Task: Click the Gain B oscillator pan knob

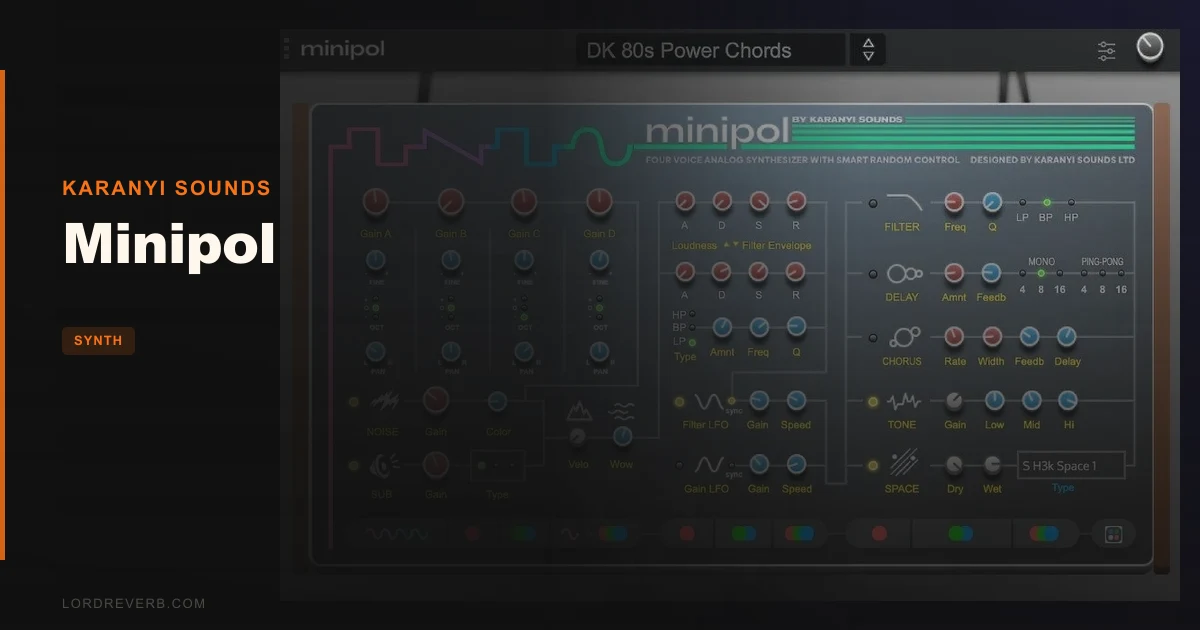Action: 450,352
